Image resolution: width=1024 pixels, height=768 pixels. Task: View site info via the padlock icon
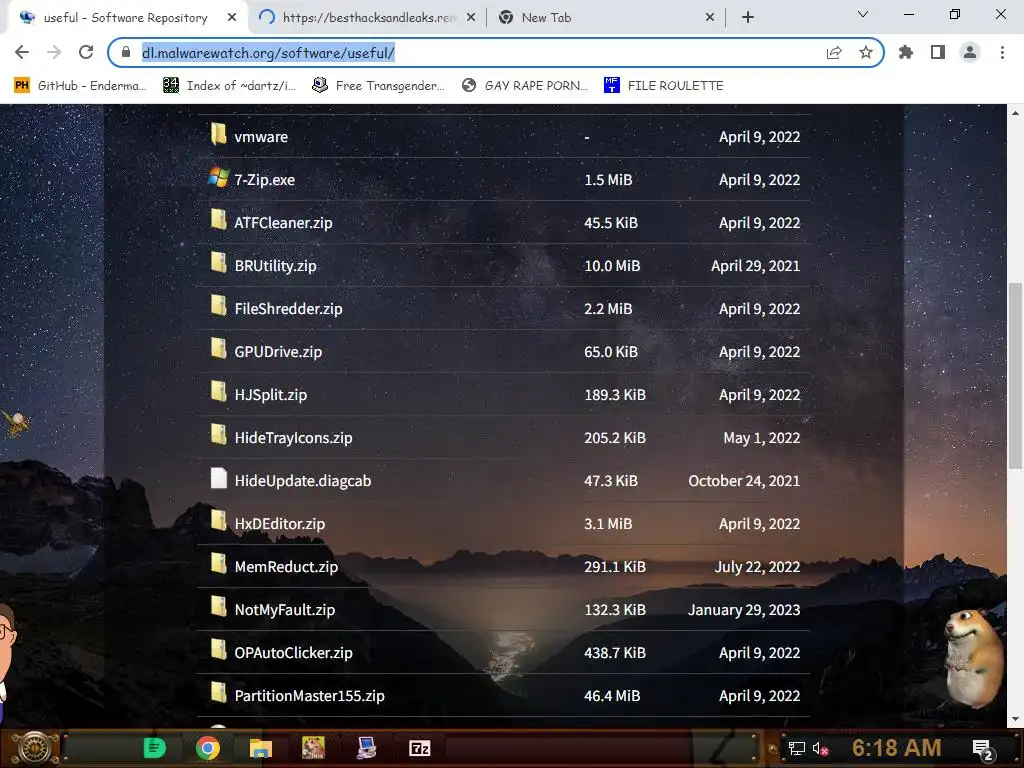coord(127,52)
